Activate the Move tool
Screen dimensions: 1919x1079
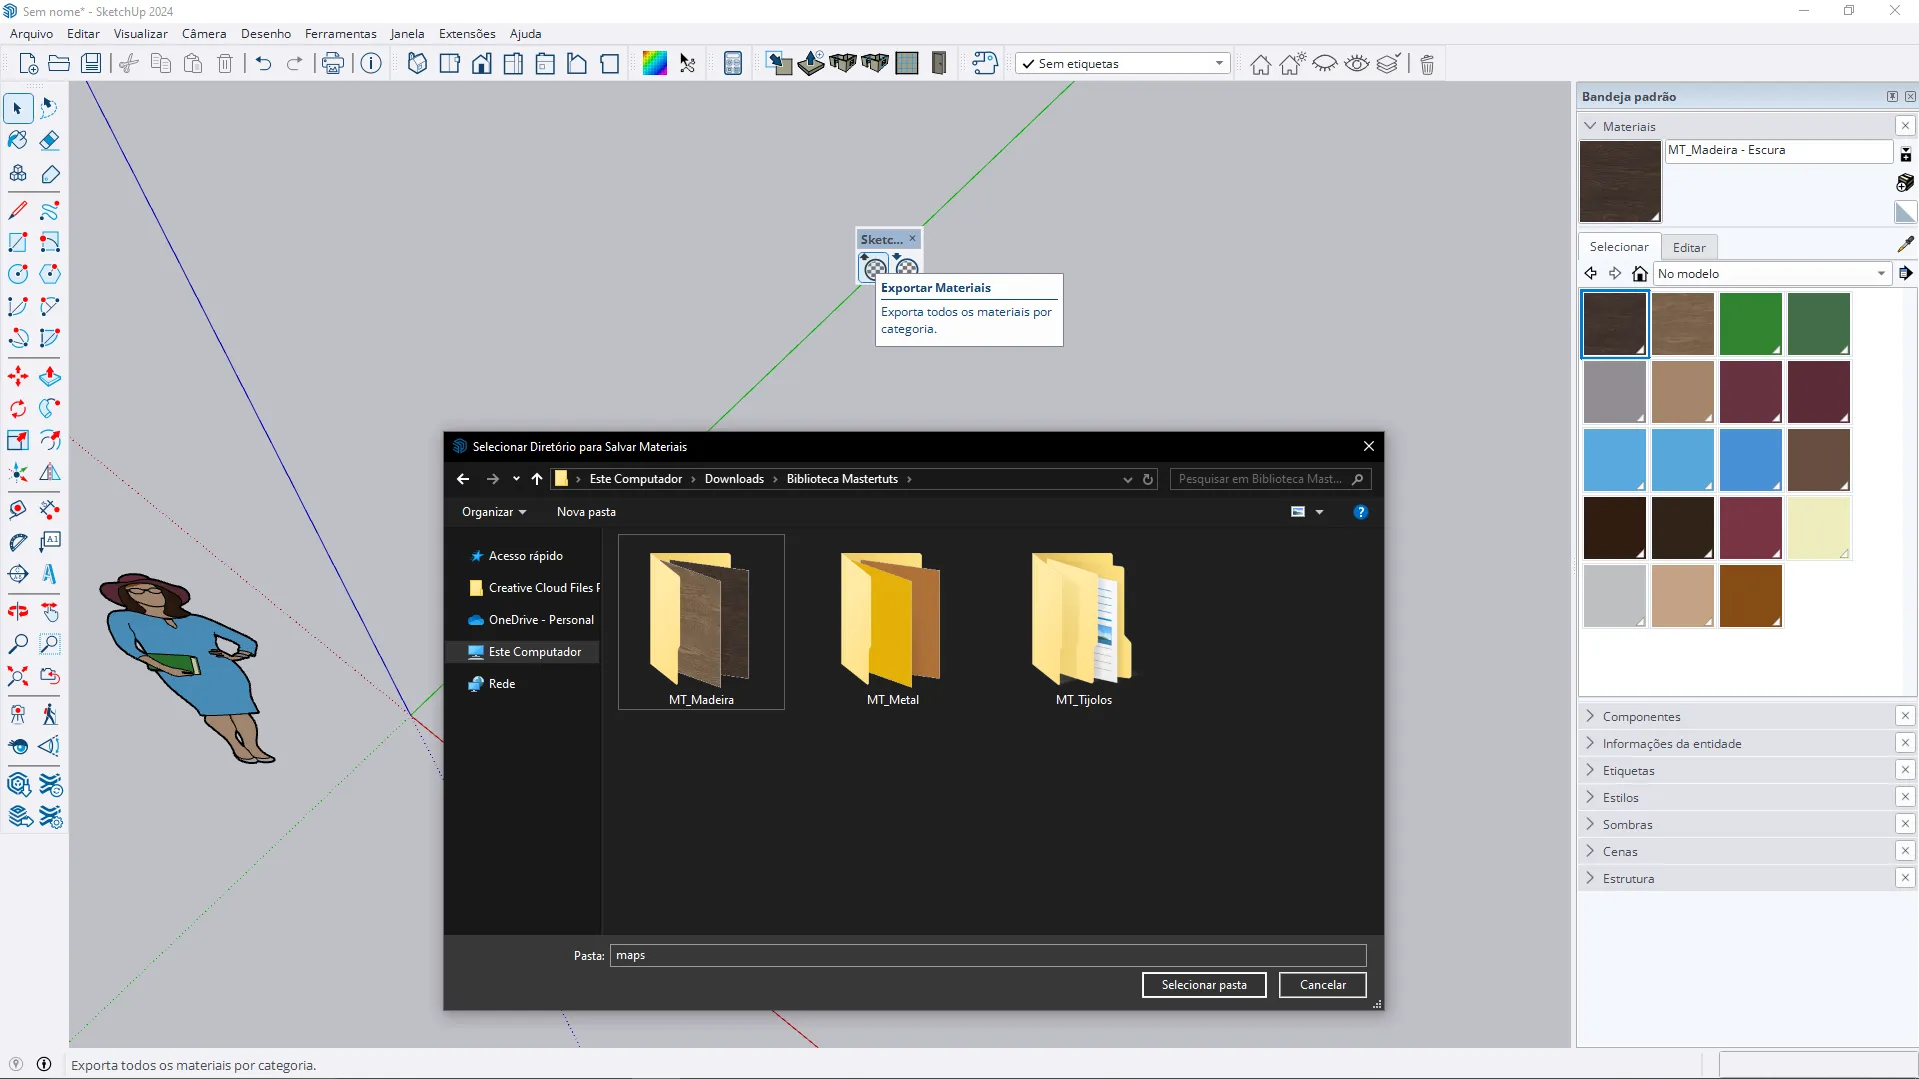(x=18, y=377)
